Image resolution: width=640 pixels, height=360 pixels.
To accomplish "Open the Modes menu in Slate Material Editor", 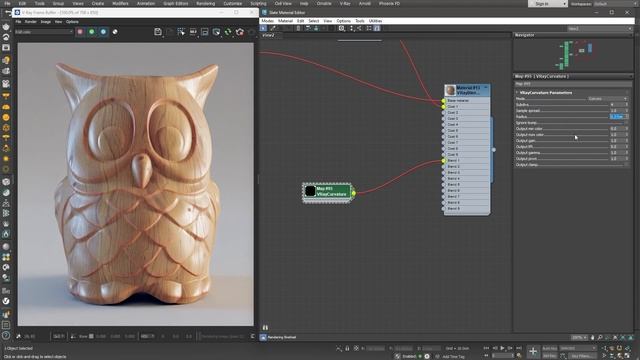I will pyautogui.click(x=268, y=21).
